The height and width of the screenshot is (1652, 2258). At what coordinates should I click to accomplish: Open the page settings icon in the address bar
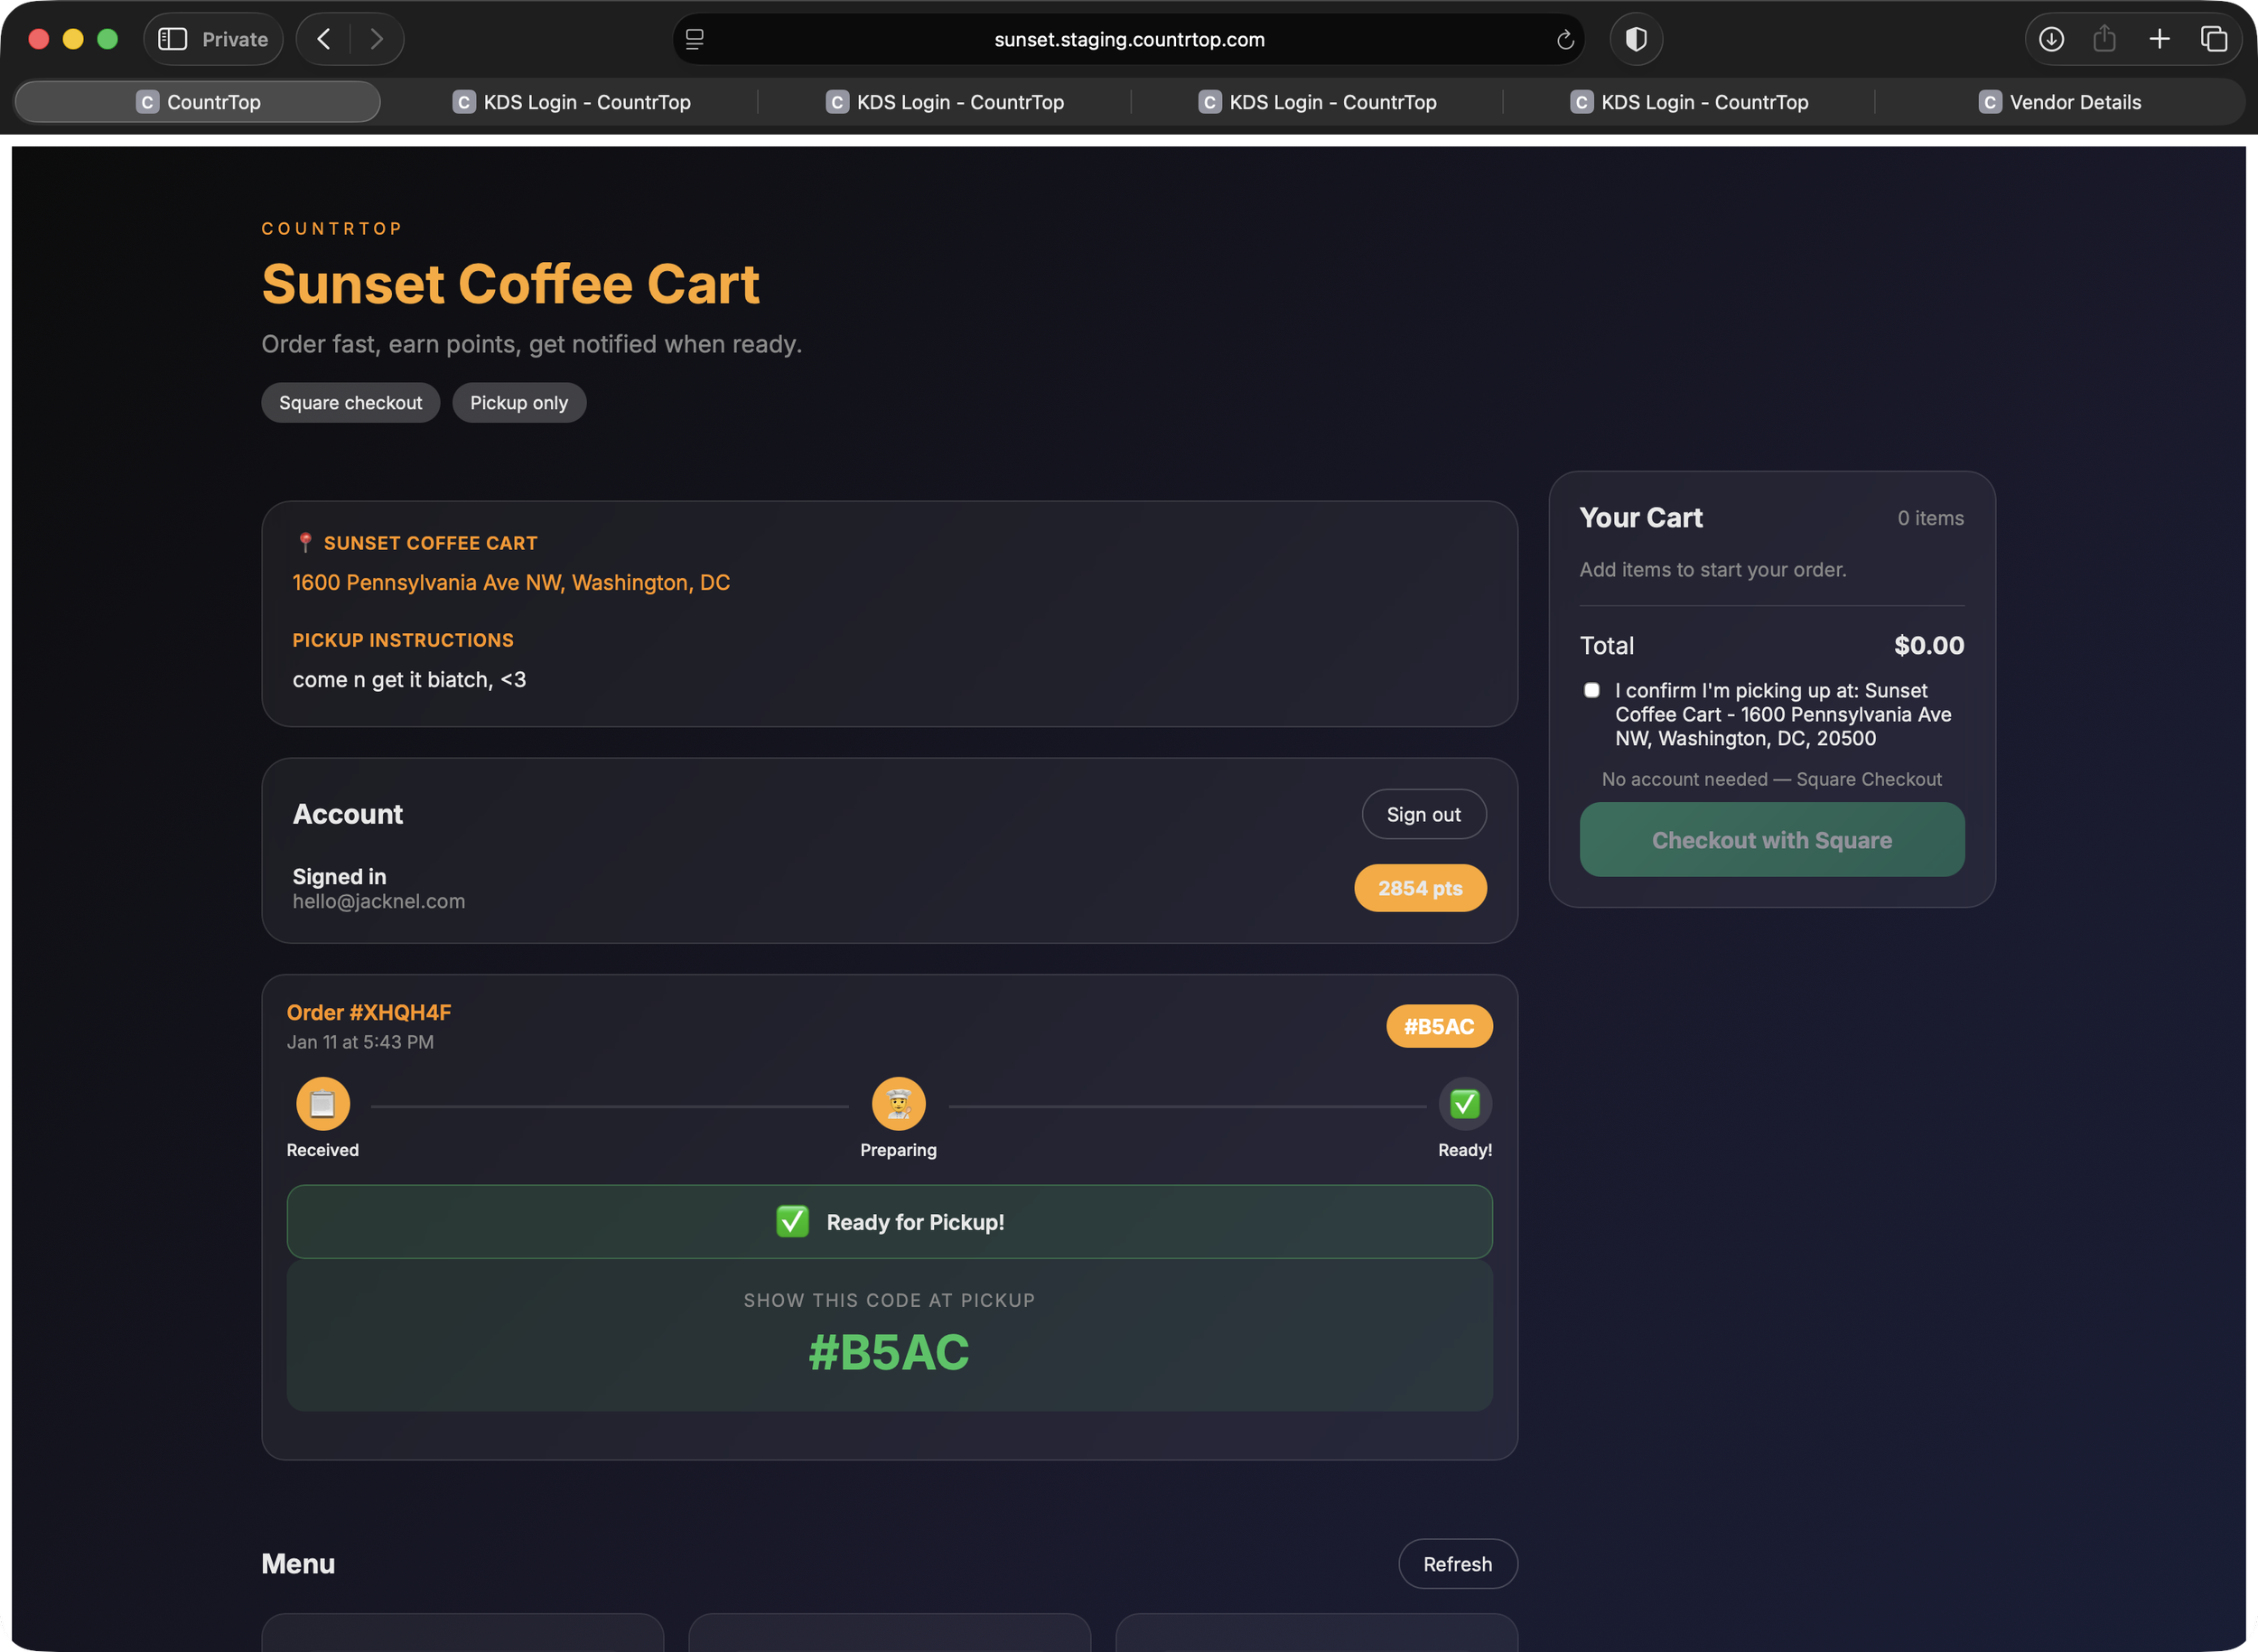click(695, 40)
